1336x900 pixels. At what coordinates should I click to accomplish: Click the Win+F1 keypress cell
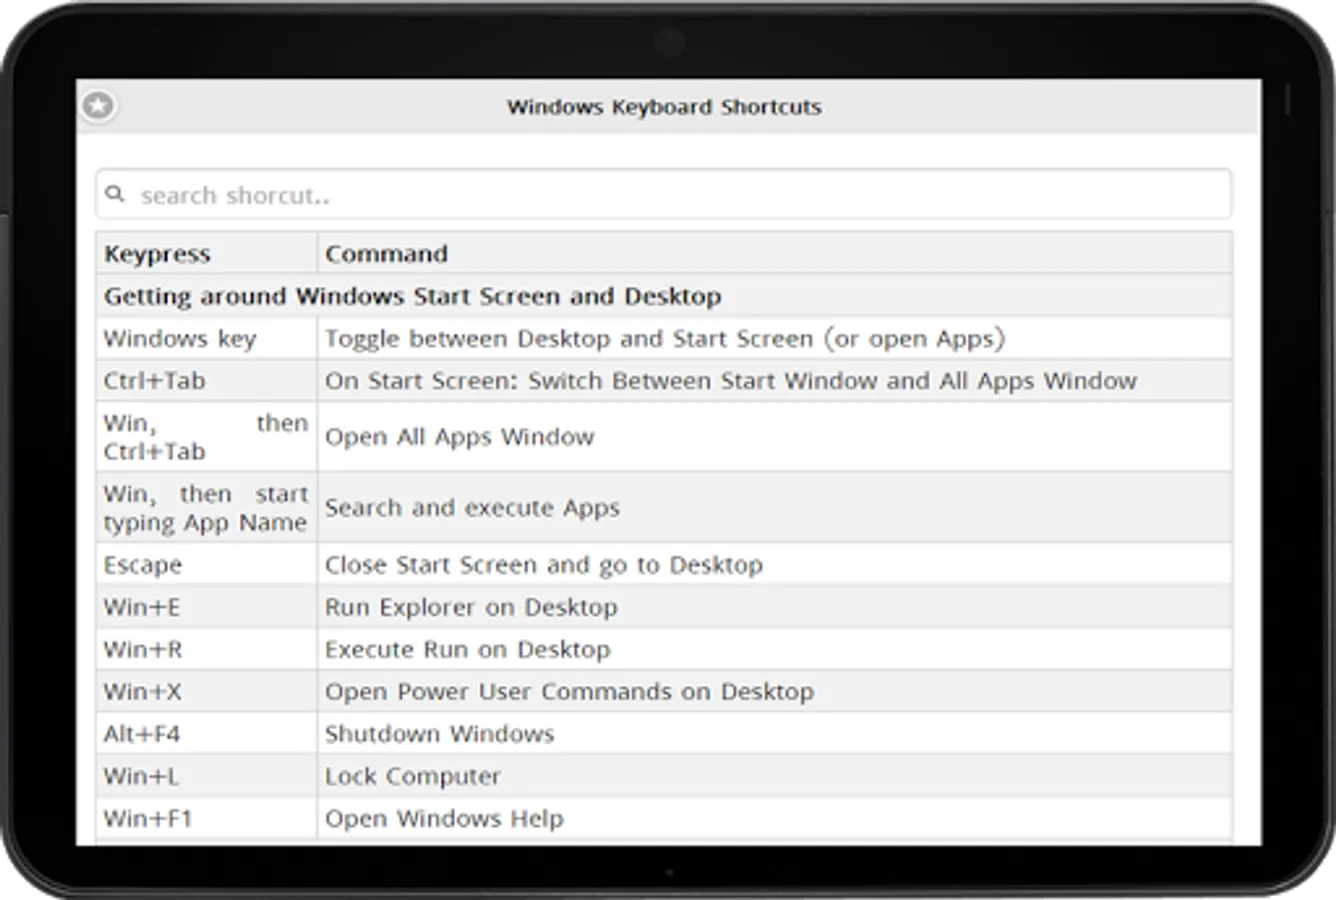(x=207, y=818)
